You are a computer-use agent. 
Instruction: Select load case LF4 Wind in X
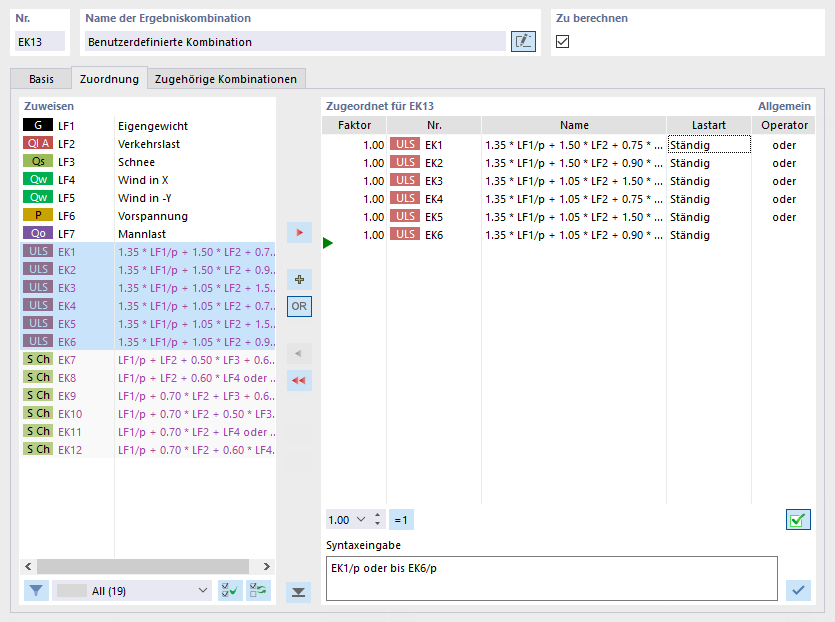point(148,180)
